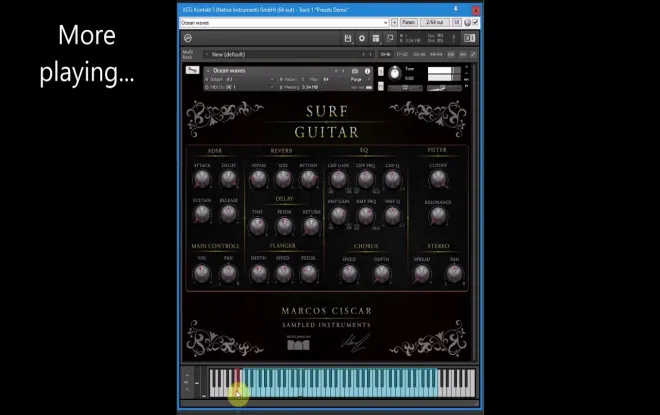Screen dimensions: 660x415
Task: Click the HMF Frq EQ knob
Action: pos(366,216)
